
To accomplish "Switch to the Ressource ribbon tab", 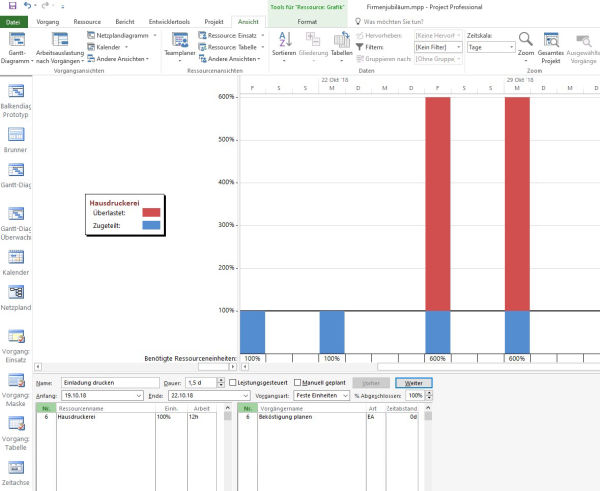I will tap(87, 20).
